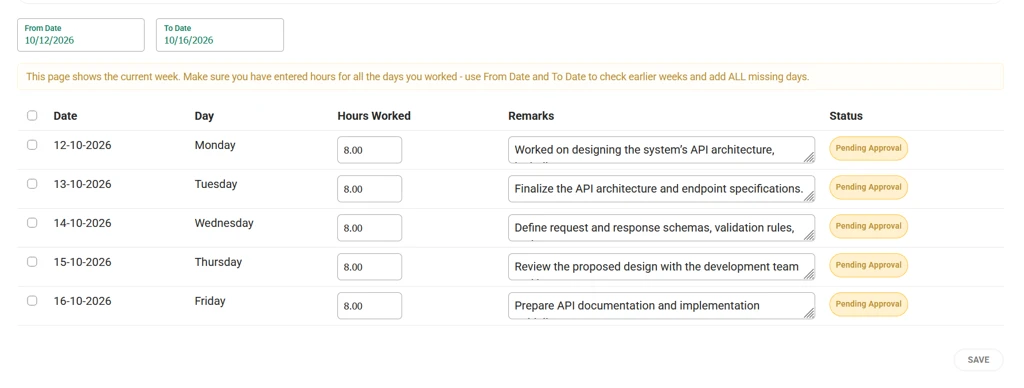
Task: Click Monday's Pending Approval status badge
Action: (x=869, y=148)
